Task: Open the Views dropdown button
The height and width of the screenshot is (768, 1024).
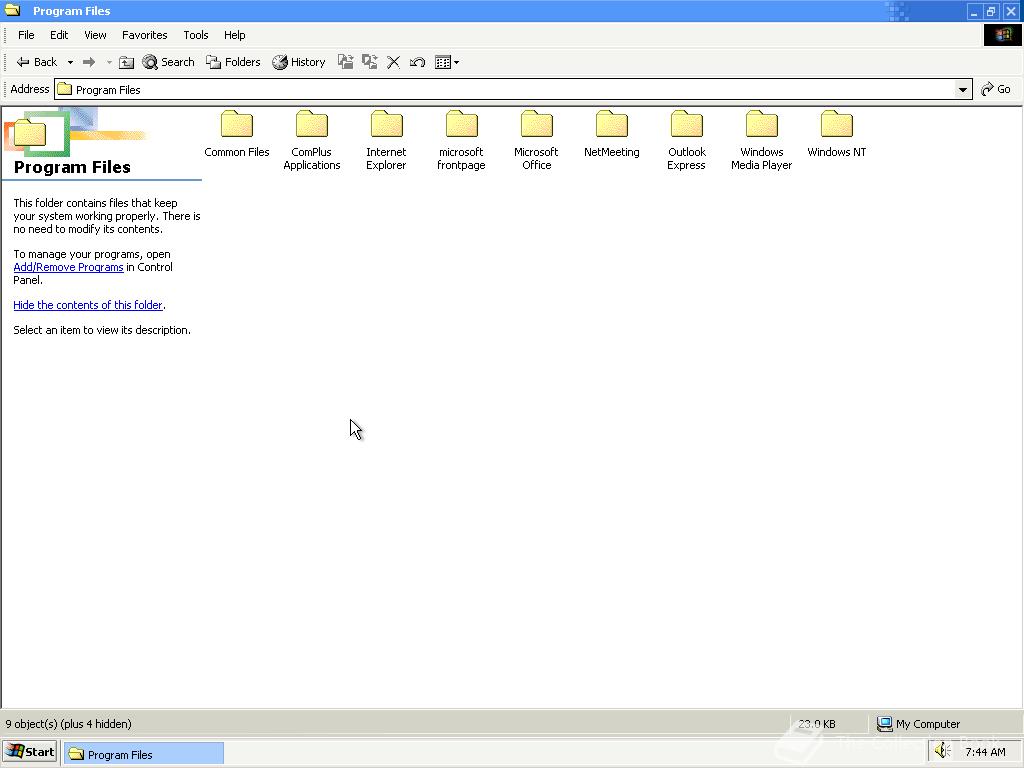Action: tap(447, 62)
